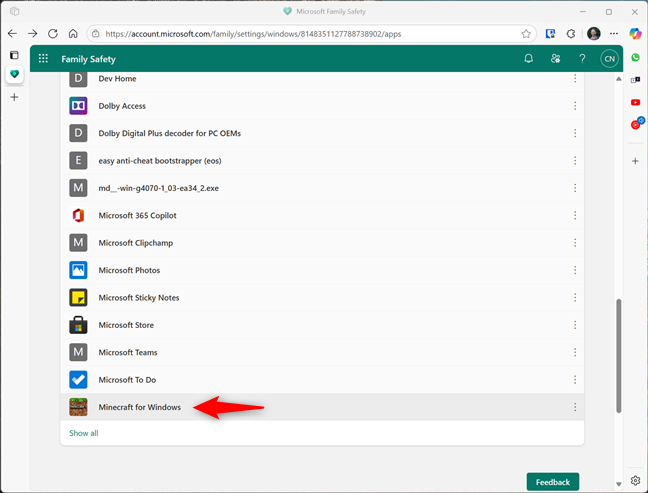This screenshot has width=648, height=493.
Task: Open more options for Dolby Access
Action: pos(575,106)
